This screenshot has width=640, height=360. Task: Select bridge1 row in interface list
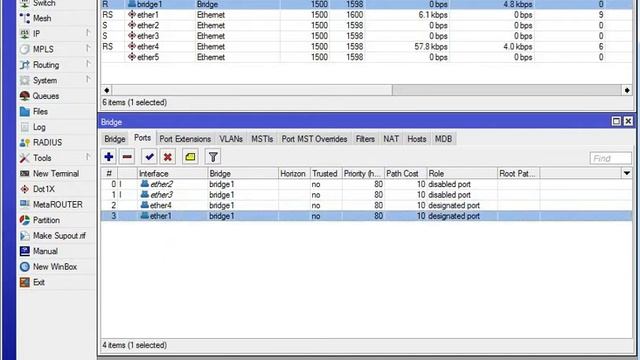(366, 4)
